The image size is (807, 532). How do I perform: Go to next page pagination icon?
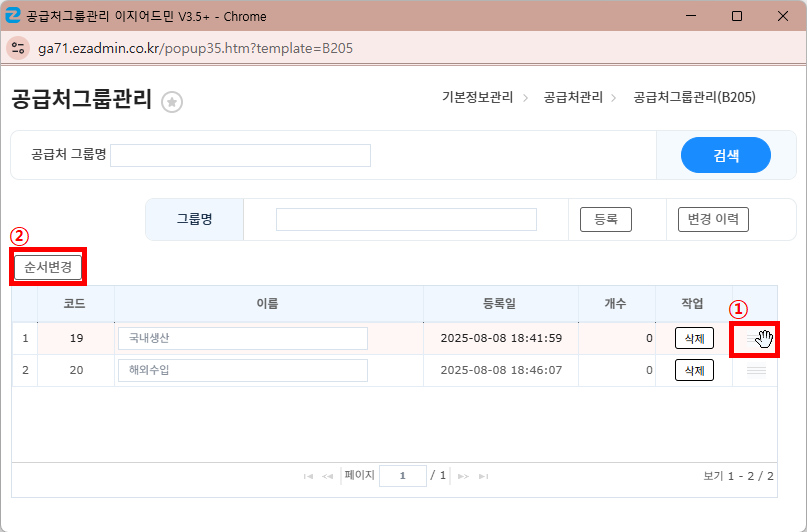(462, 476)
